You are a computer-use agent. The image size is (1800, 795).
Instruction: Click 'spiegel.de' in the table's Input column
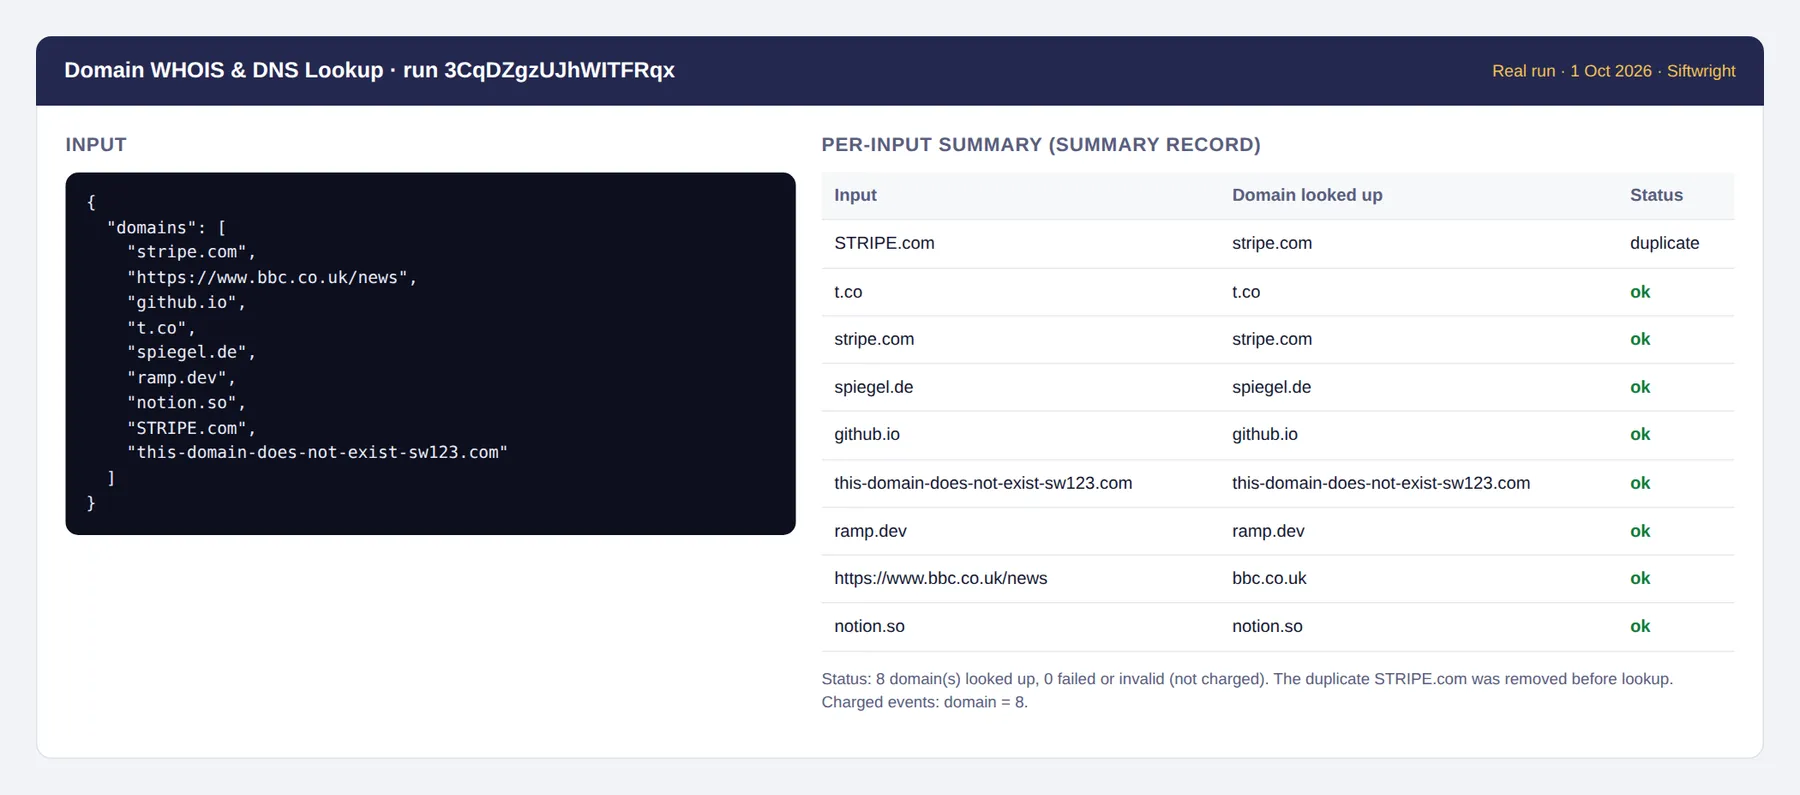pyautogui.click(x=874, y=387)
